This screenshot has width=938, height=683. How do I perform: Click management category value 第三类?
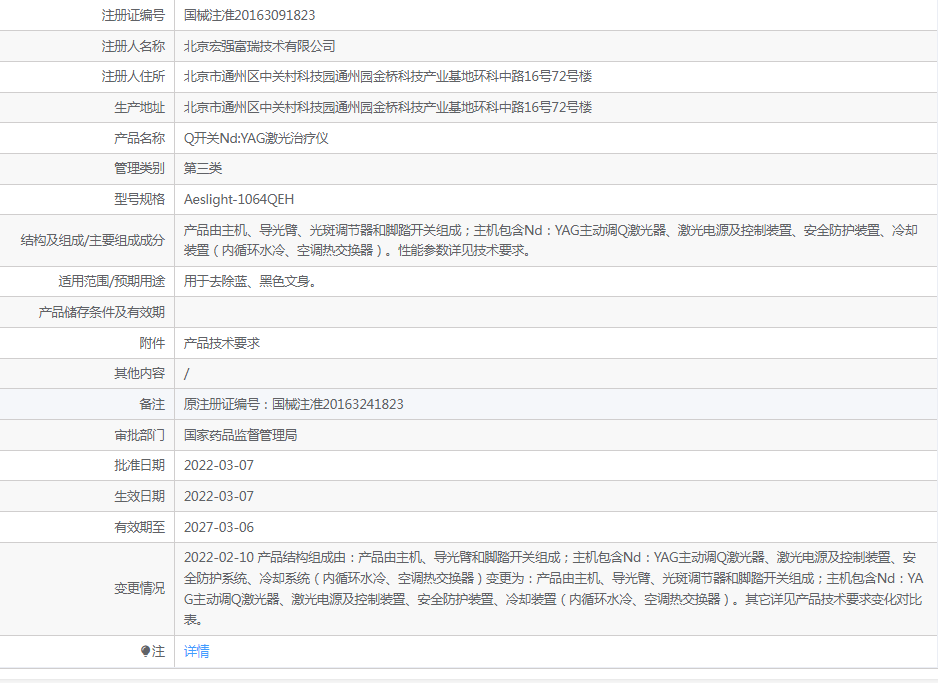coord(203,168)
